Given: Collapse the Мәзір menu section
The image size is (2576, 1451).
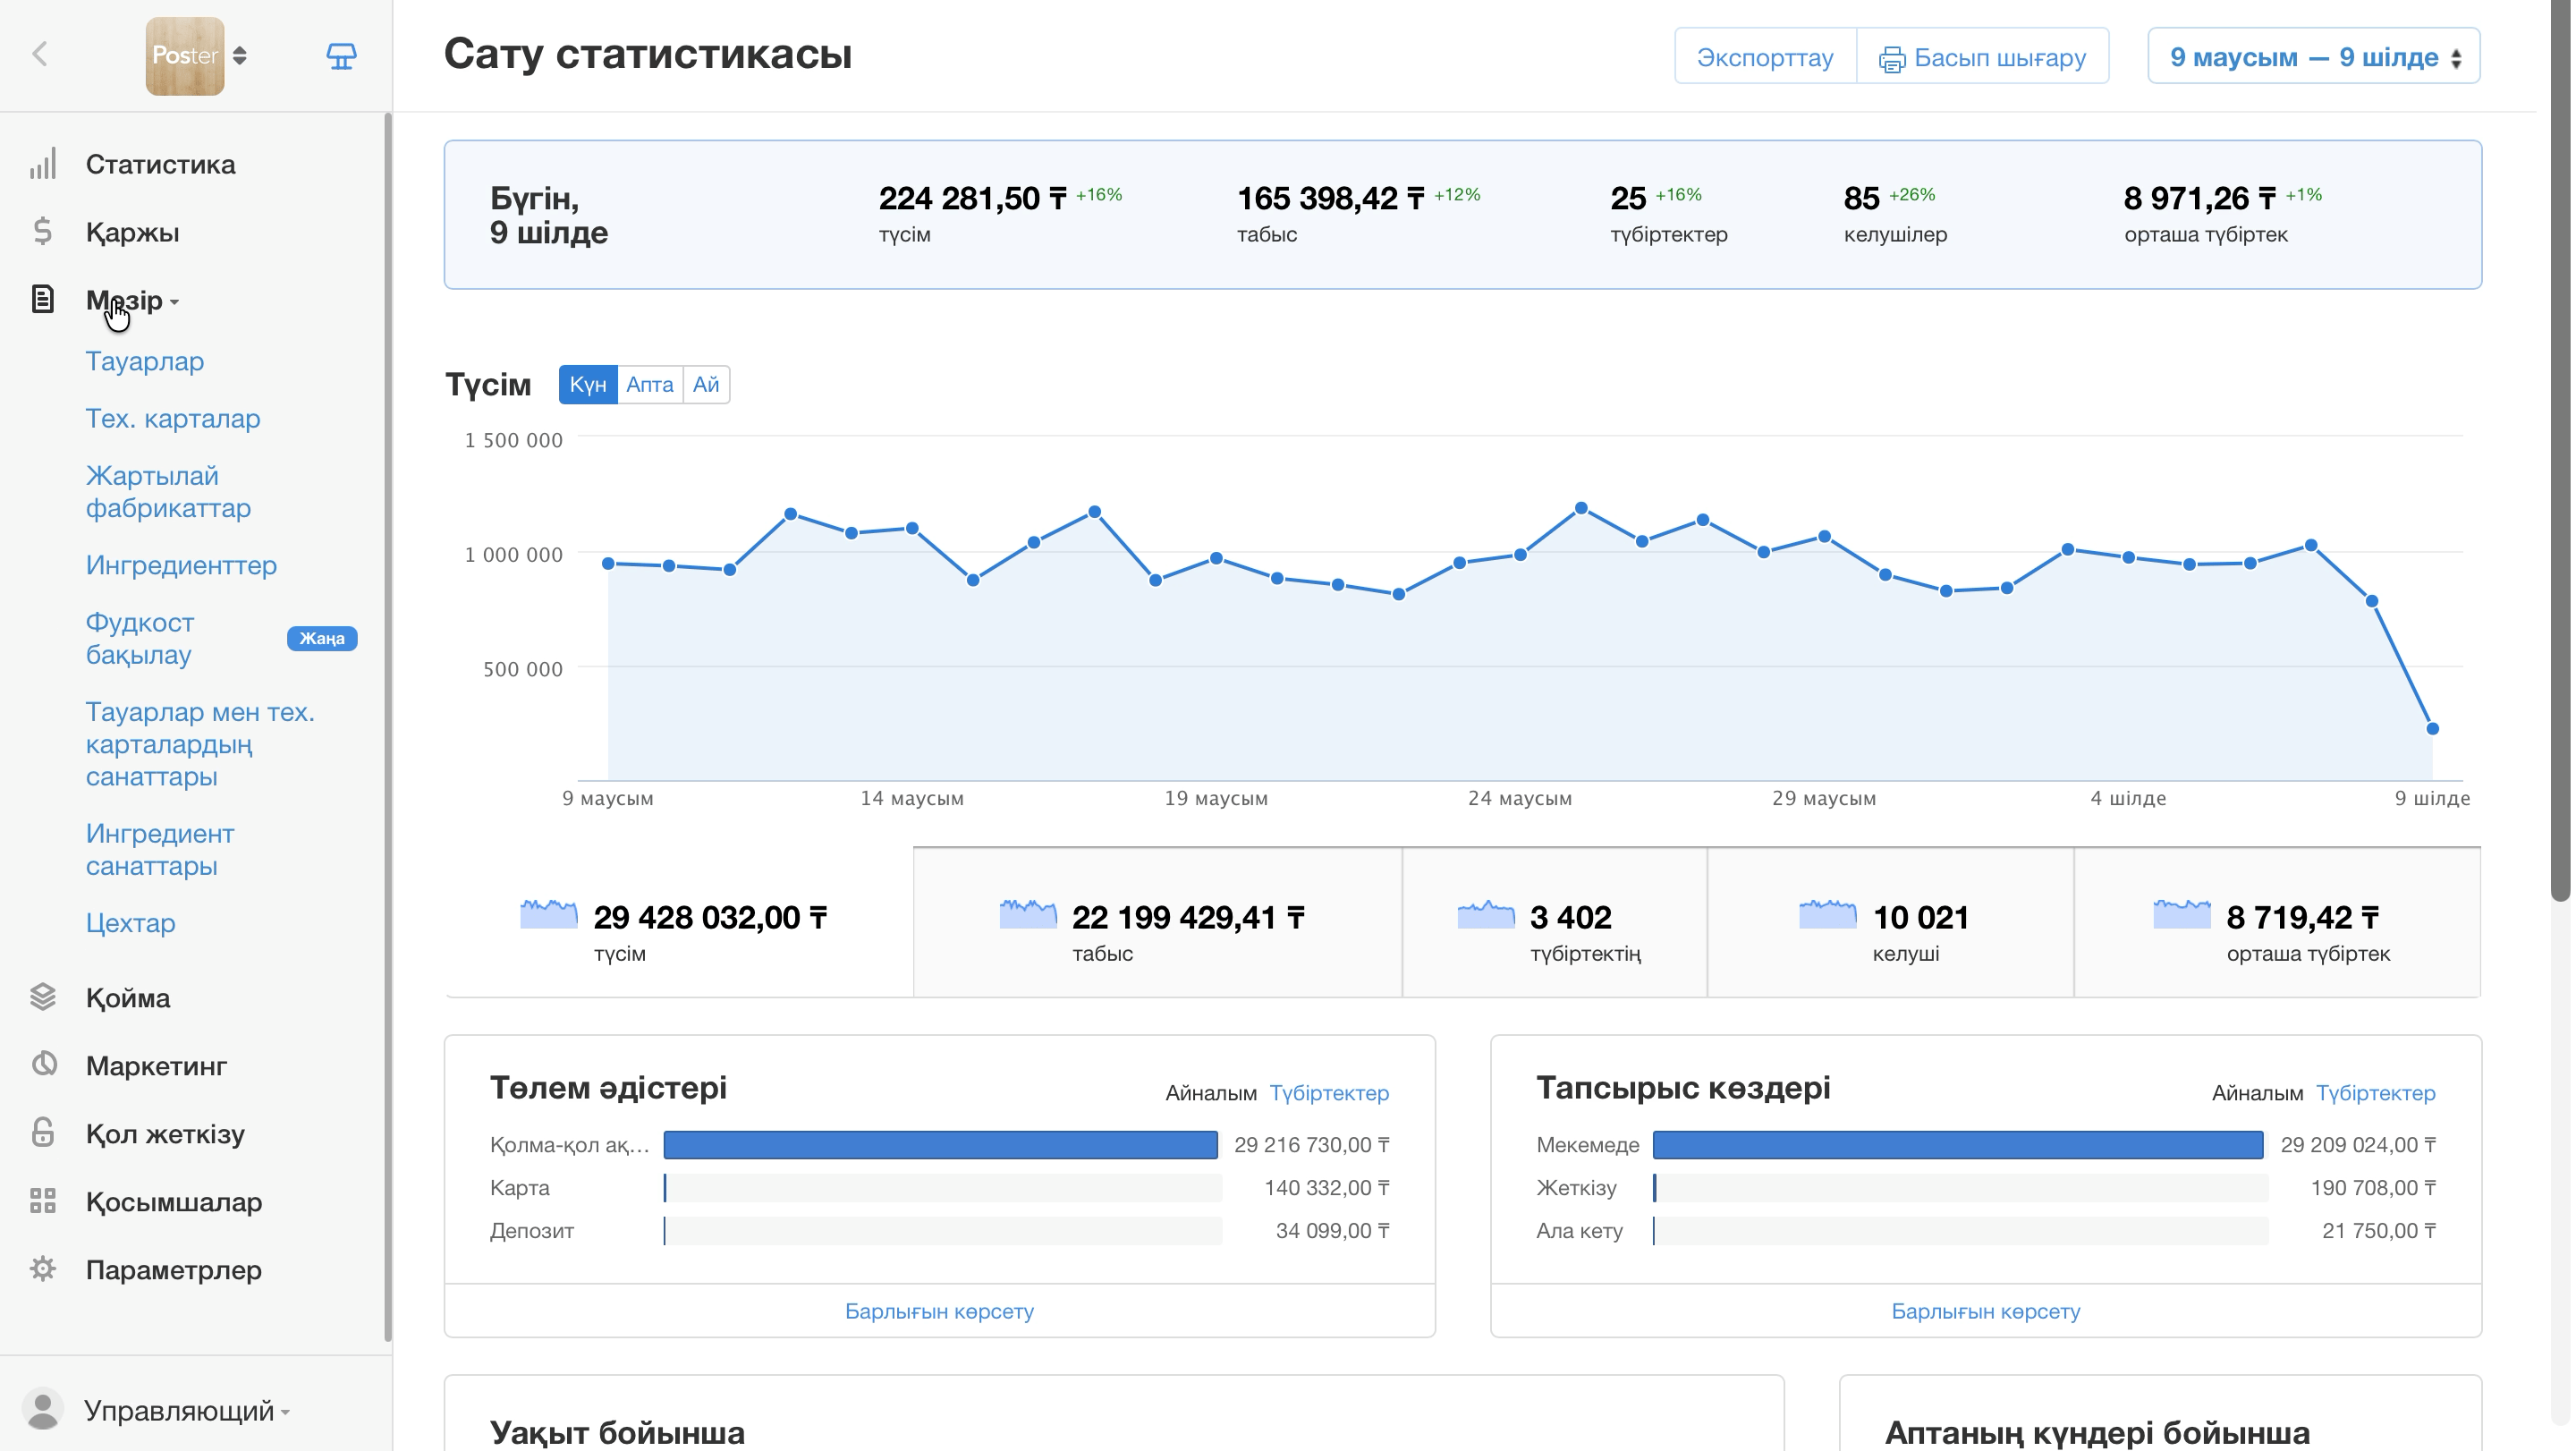Looking at the screenshot, I should point(132,300).
